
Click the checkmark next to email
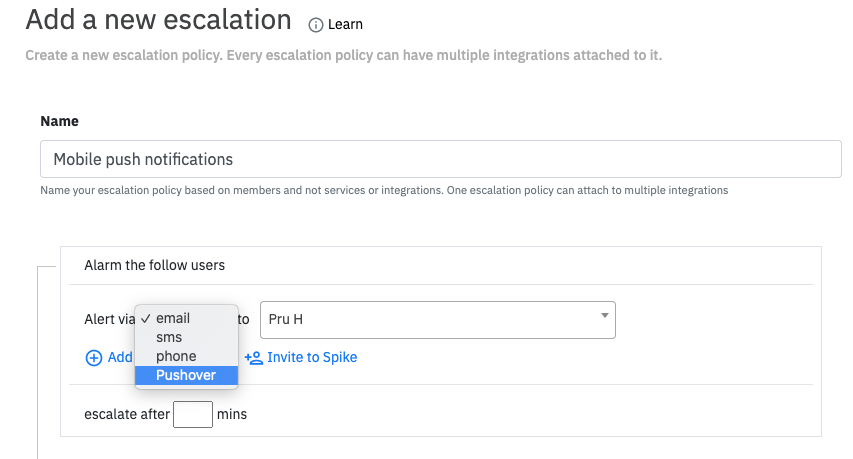pos(146,318)
